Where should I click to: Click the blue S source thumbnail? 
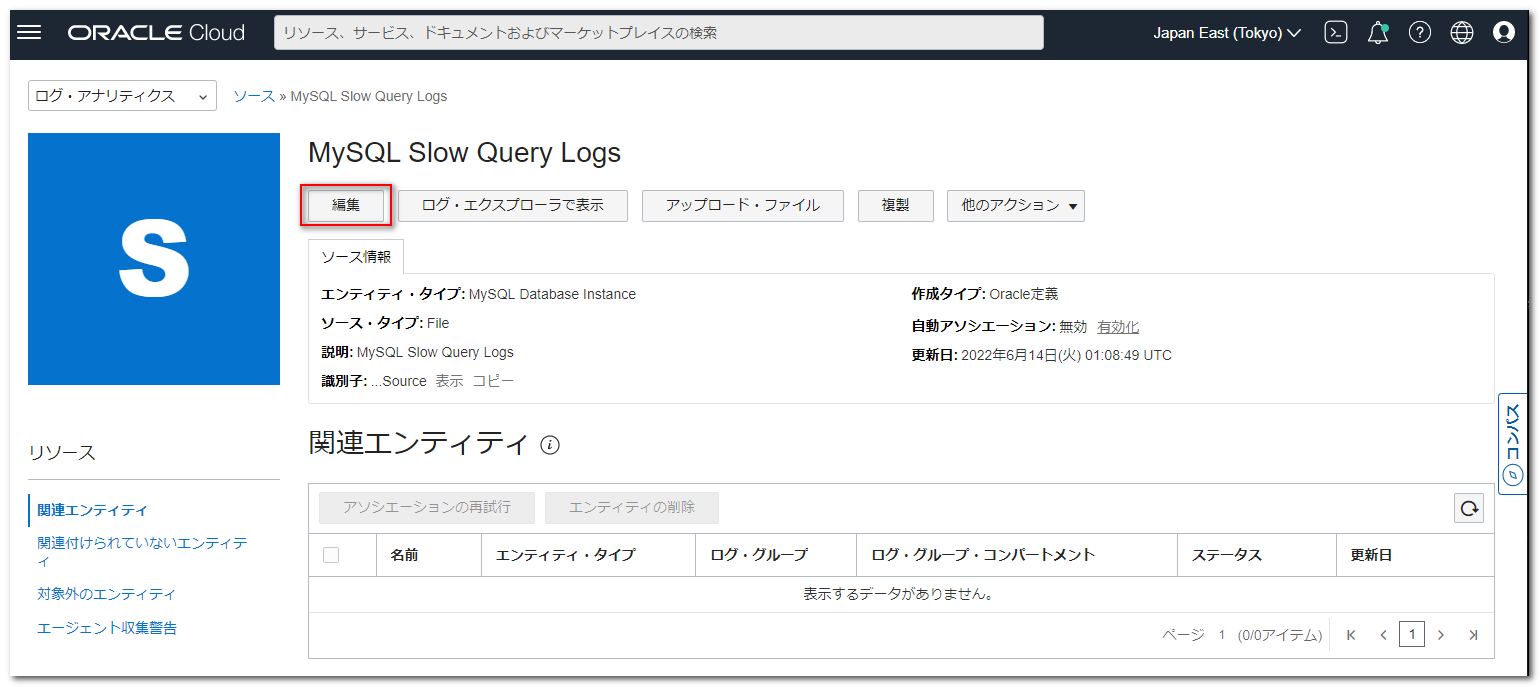pyautogui.click(x=154, y=259)
